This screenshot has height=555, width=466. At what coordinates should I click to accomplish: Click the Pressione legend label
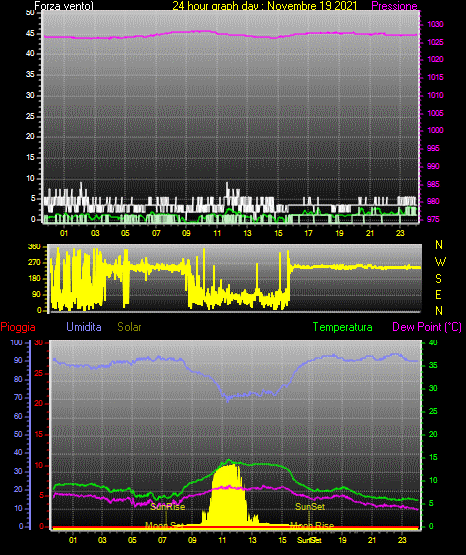[x=394, y=6]
